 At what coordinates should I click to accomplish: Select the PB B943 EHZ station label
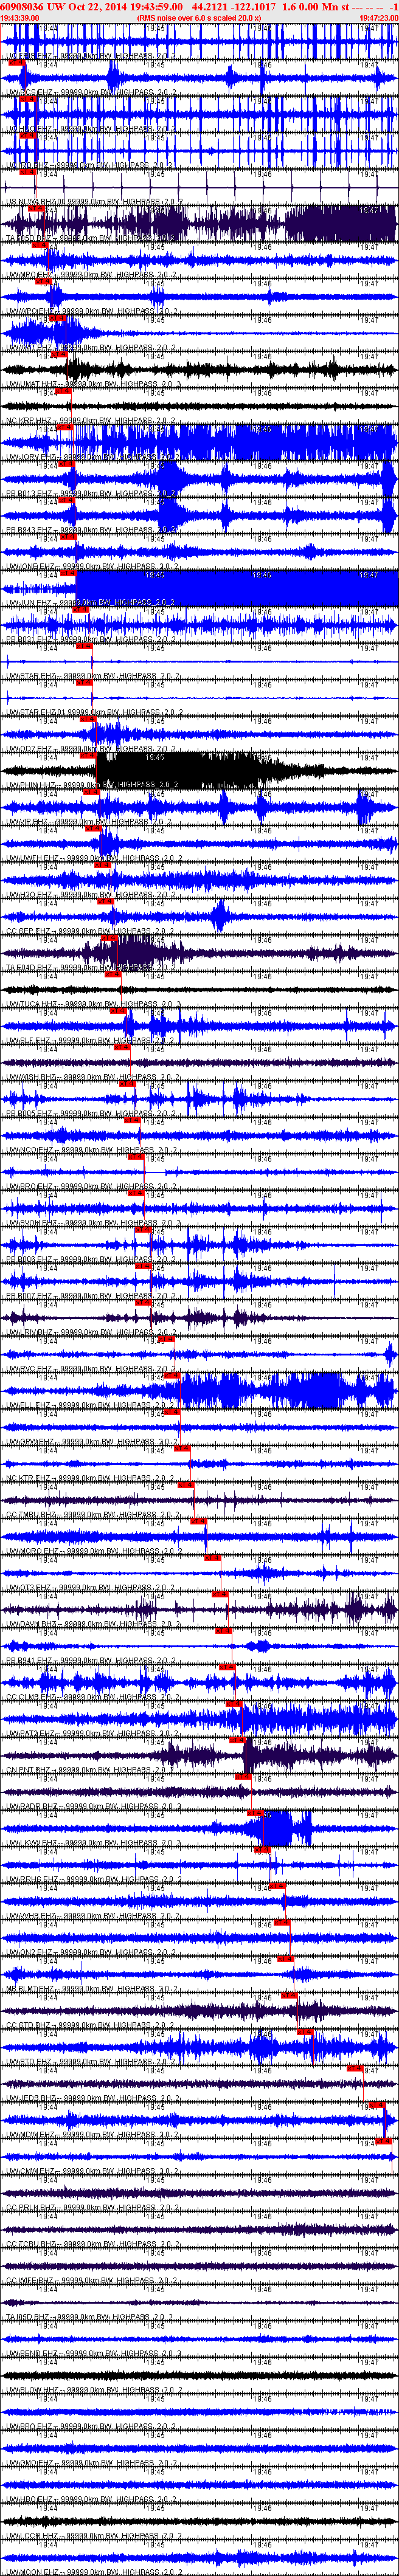click(91, 529)
